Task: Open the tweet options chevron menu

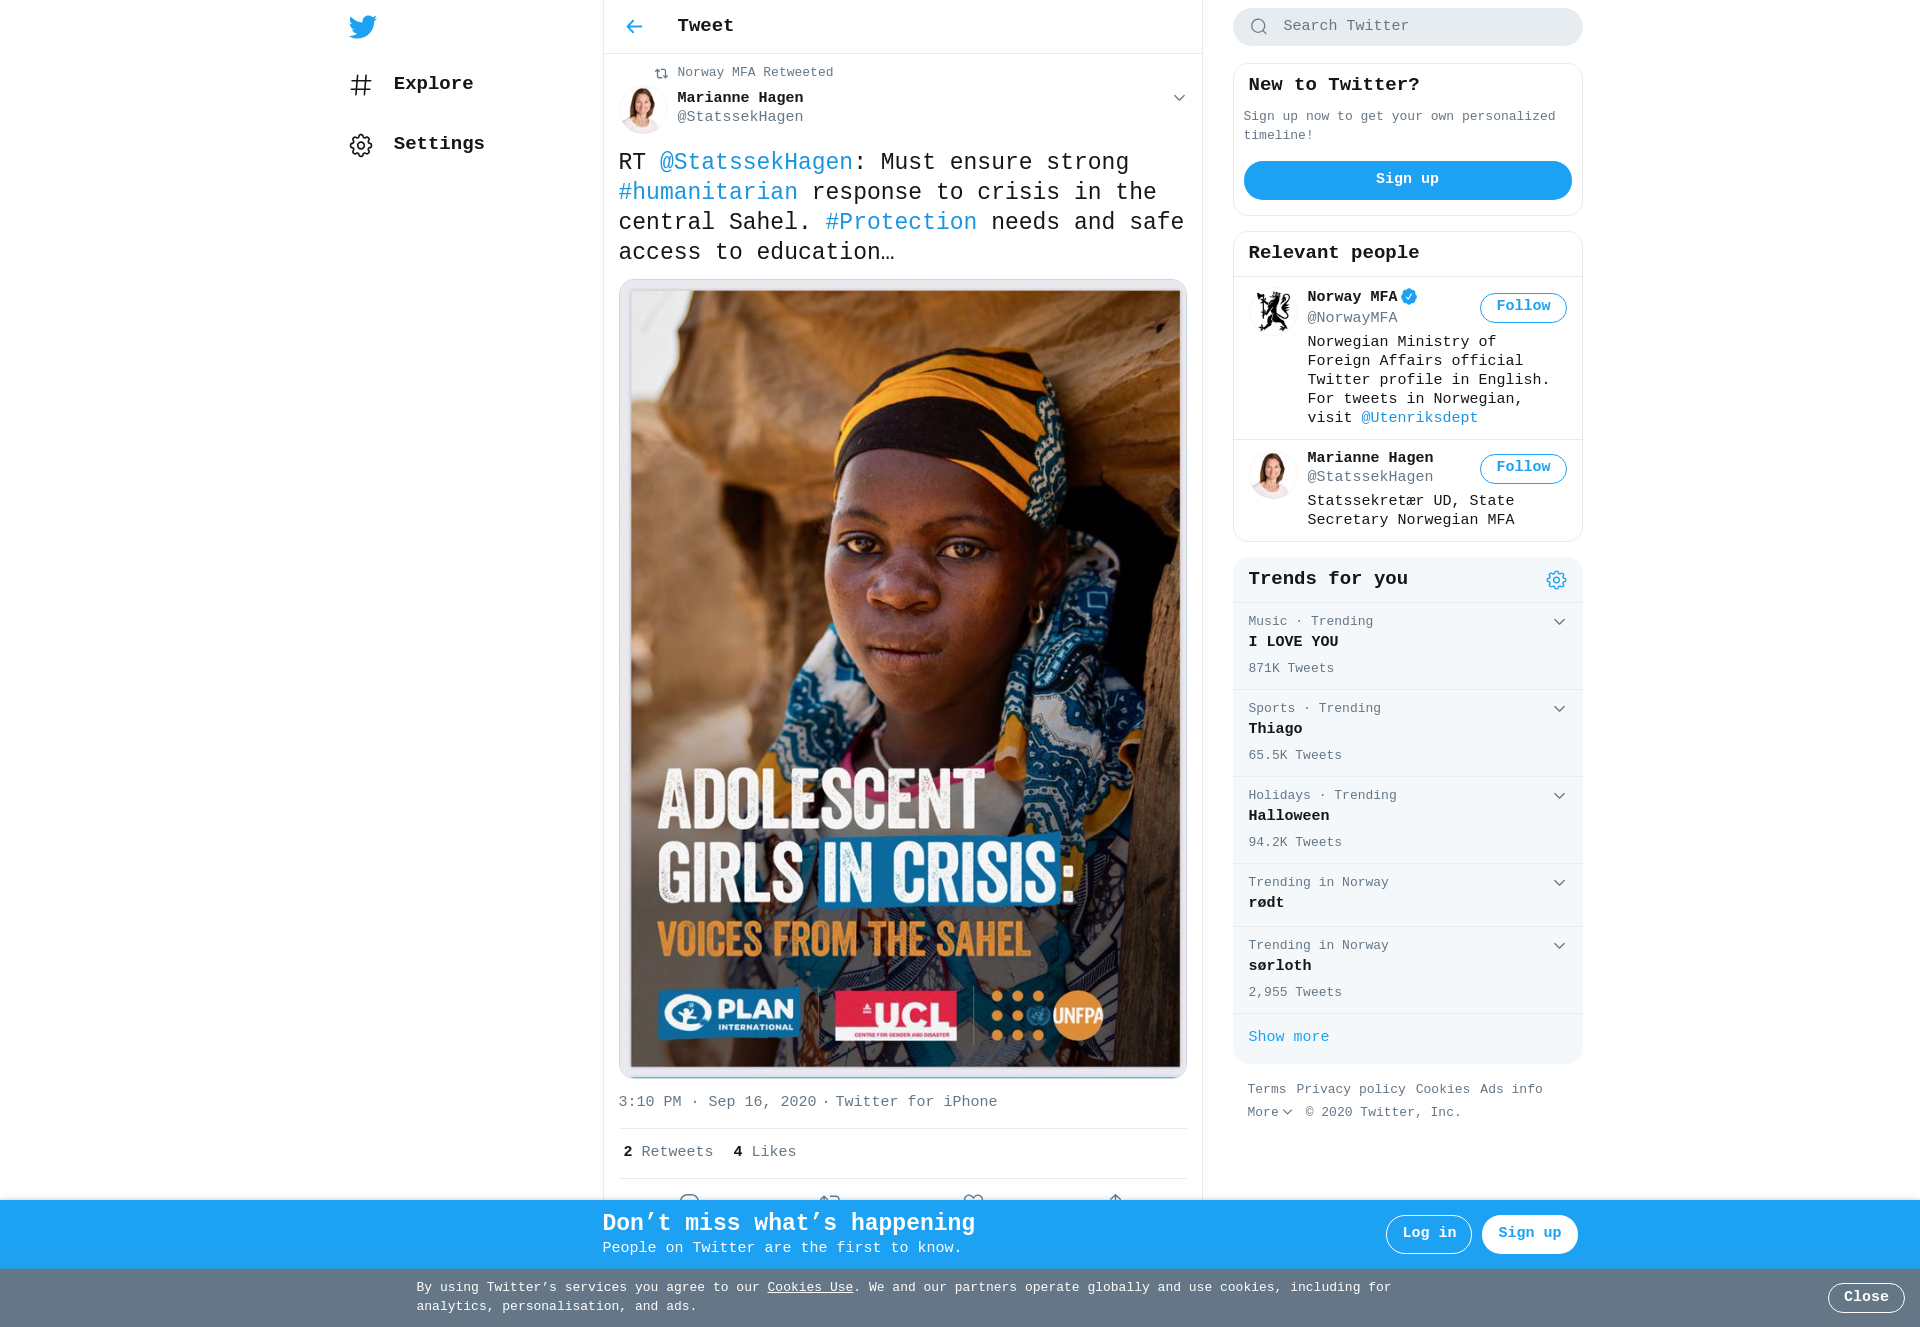Action: coord(1179,98)
